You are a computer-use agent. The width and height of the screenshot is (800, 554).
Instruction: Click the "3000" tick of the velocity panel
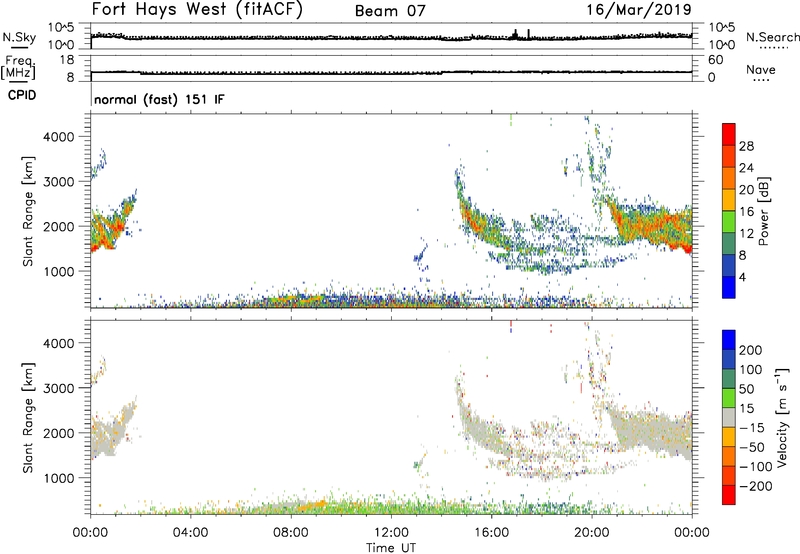(59, 388)
